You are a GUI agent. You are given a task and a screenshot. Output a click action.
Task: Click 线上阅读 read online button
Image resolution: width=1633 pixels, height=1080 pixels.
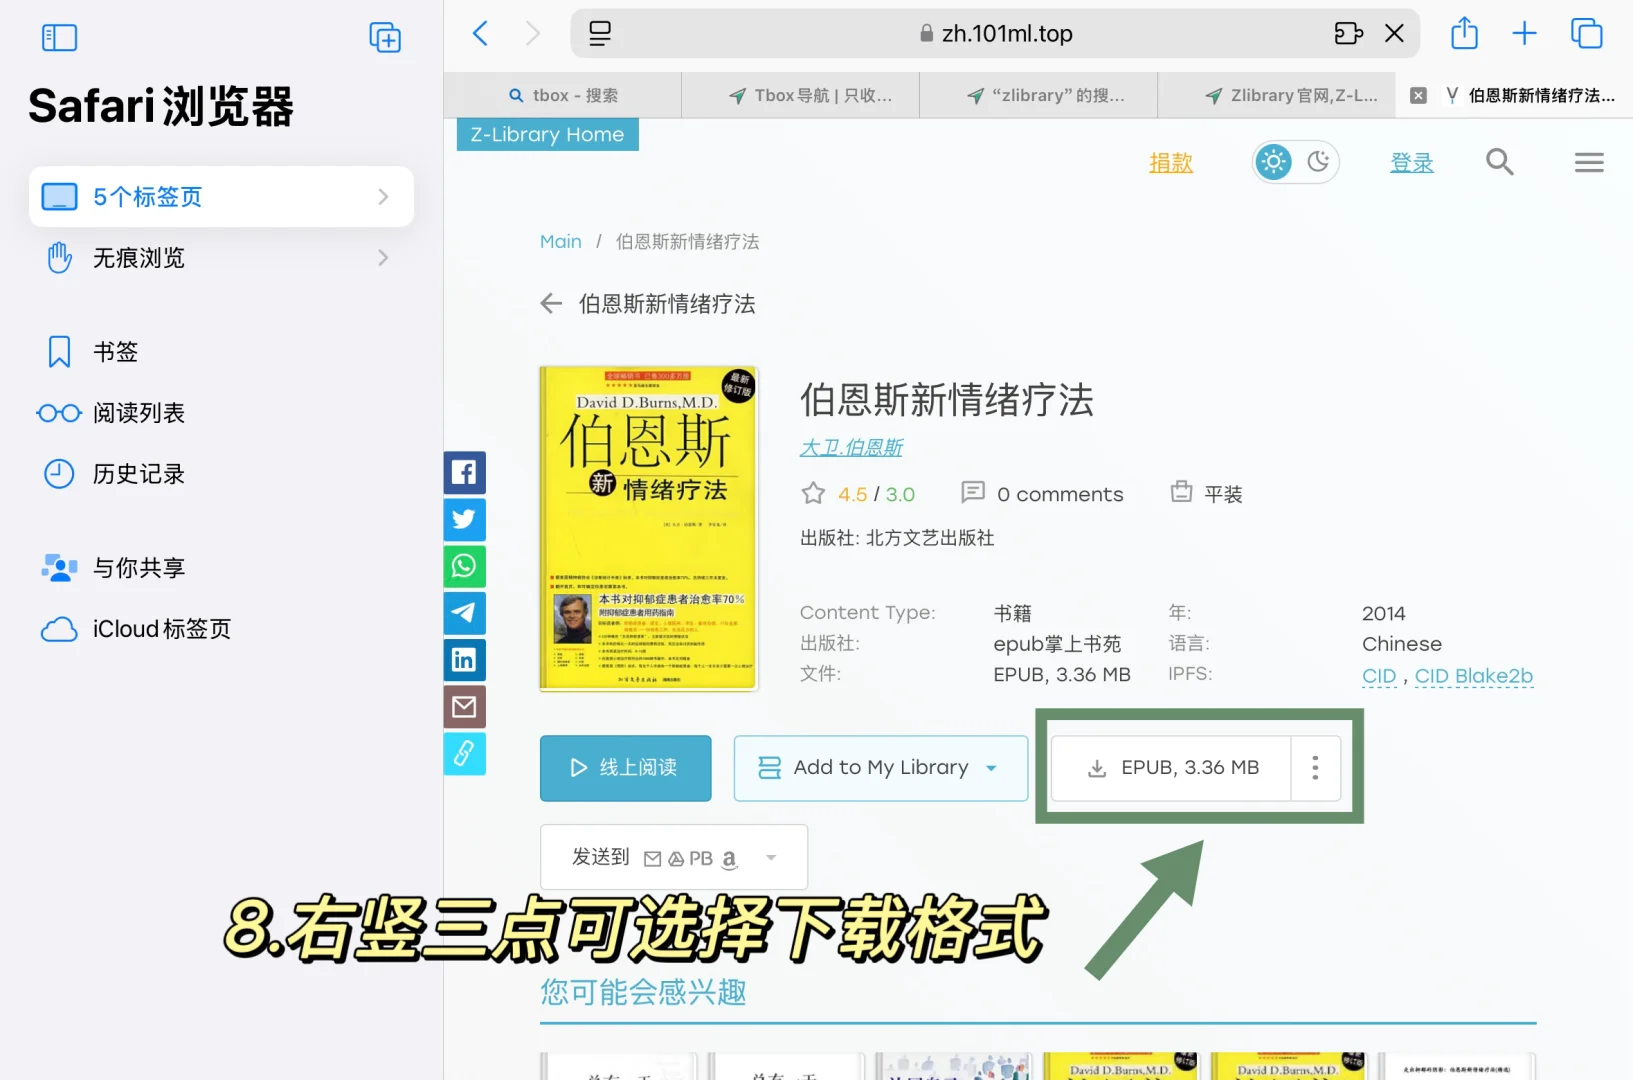626,768
